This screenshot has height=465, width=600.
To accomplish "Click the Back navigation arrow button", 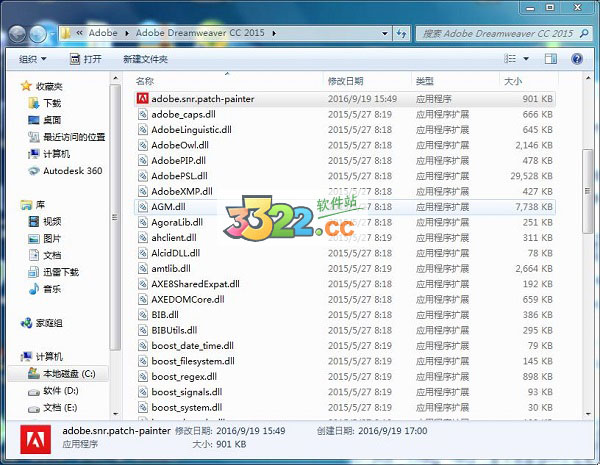I will [17, 34].
